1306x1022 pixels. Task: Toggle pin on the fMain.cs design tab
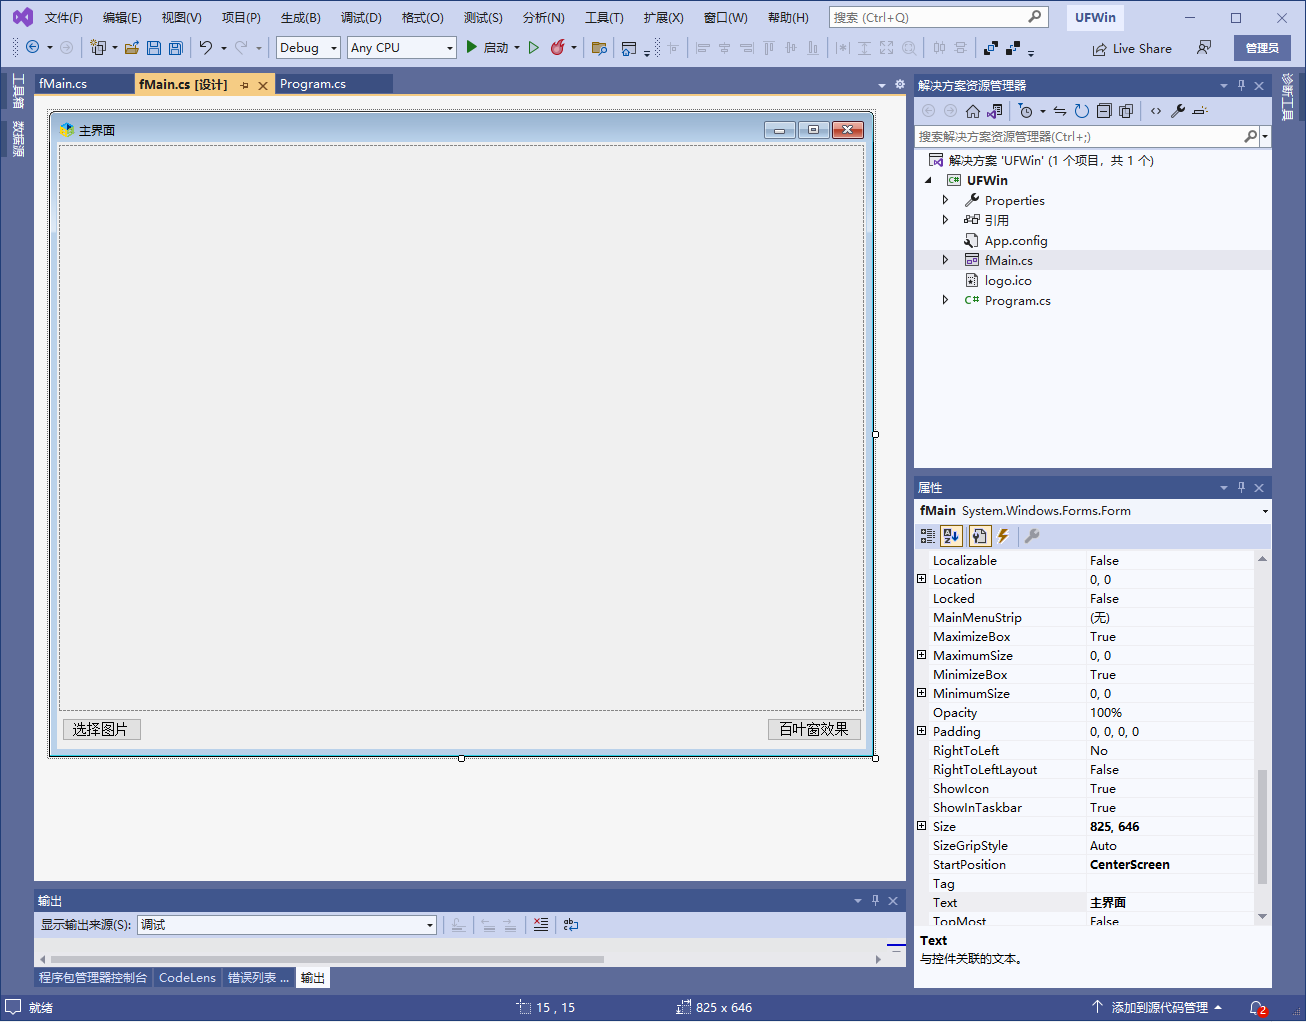[x=245, y=85]
